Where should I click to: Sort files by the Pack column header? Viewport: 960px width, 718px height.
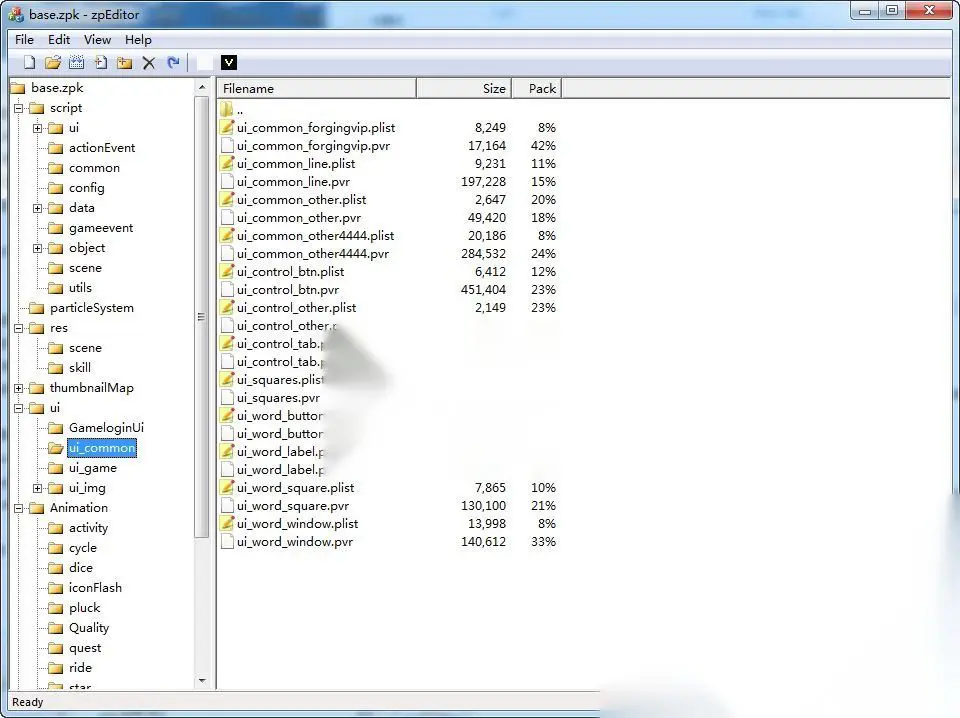536,89
